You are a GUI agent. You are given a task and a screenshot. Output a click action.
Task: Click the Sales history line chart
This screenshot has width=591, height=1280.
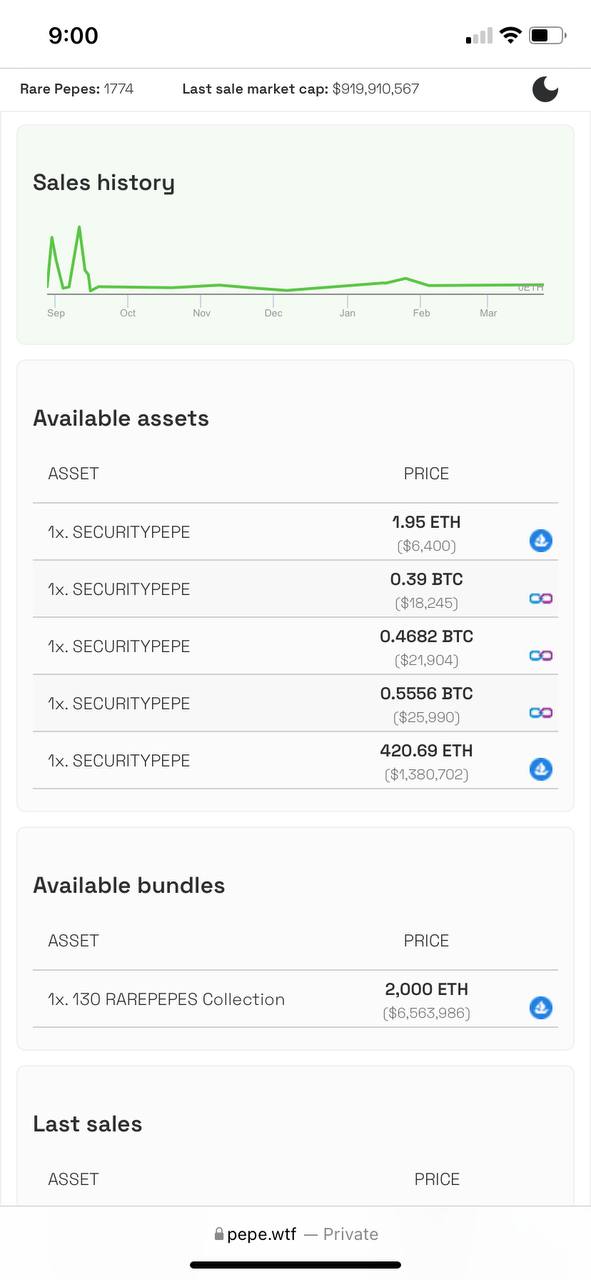pos(296,260)
